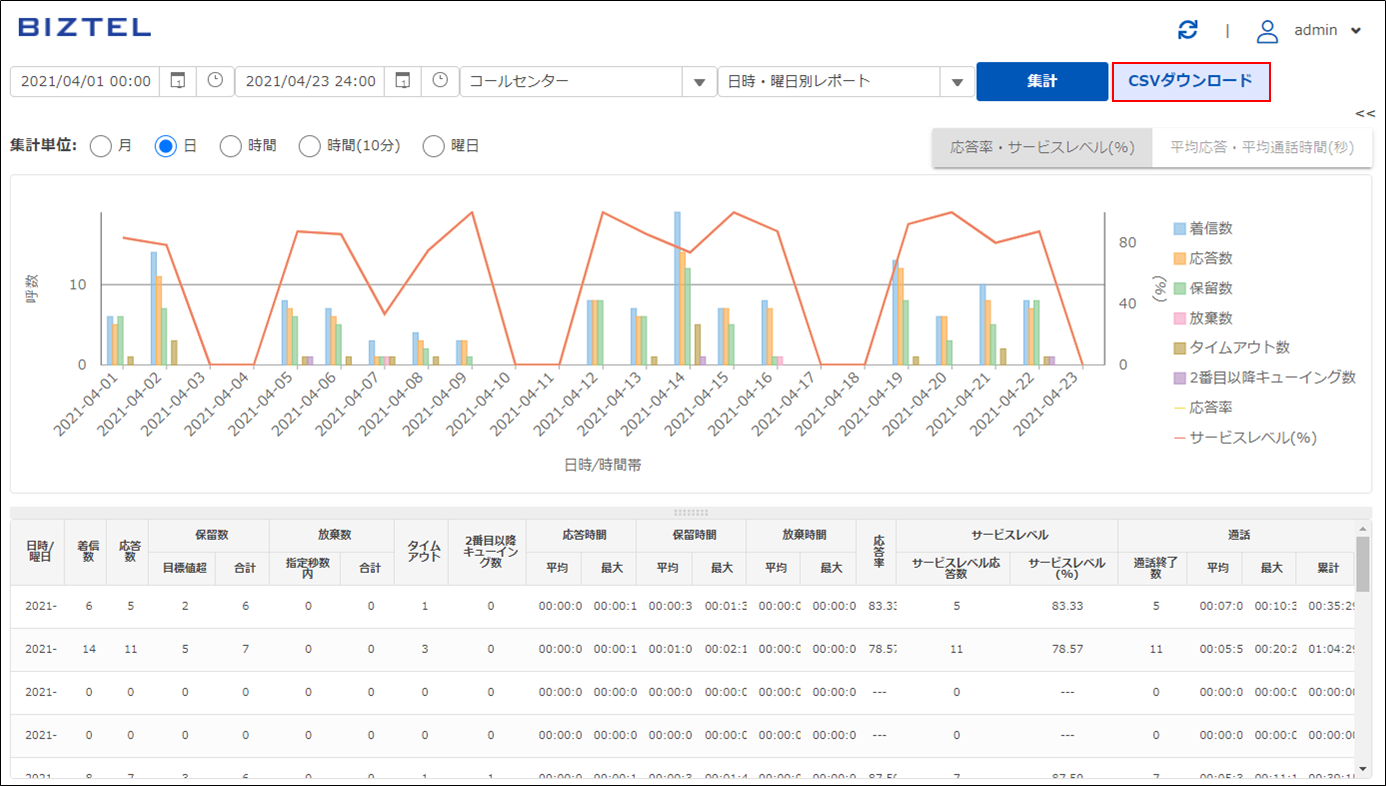Image resolution: width=1386 pixels, height=786 pixels.
Task: Click the 応答数 column header
Action: click(x=128, y=552)
